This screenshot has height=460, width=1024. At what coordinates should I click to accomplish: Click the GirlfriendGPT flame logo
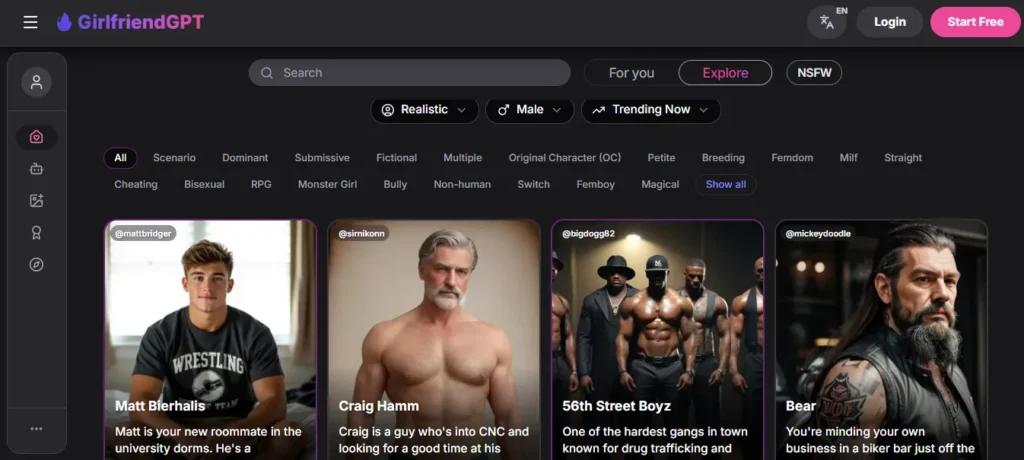point(64,22)
